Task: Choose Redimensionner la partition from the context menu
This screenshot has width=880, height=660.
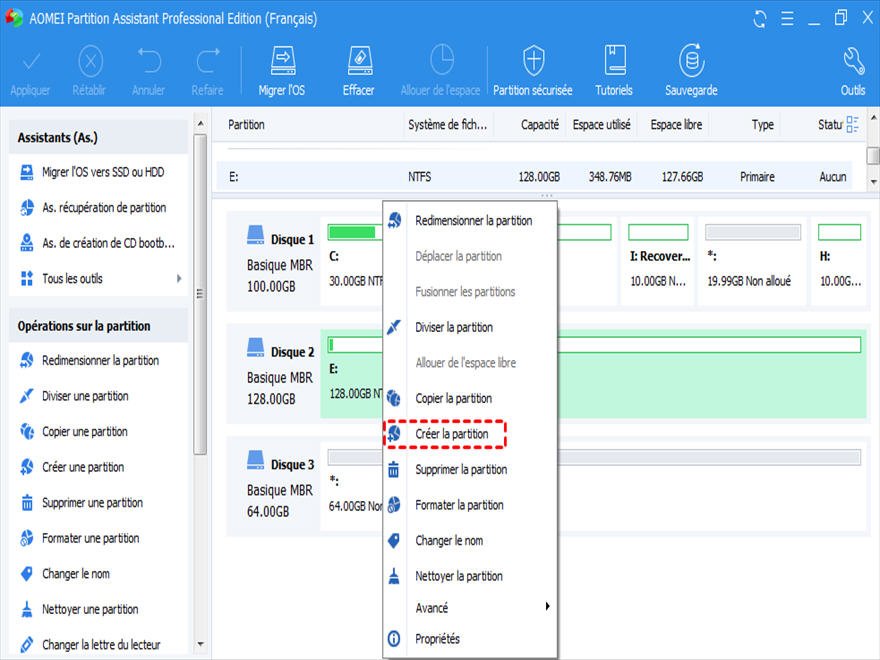Action: click(470, 221)
